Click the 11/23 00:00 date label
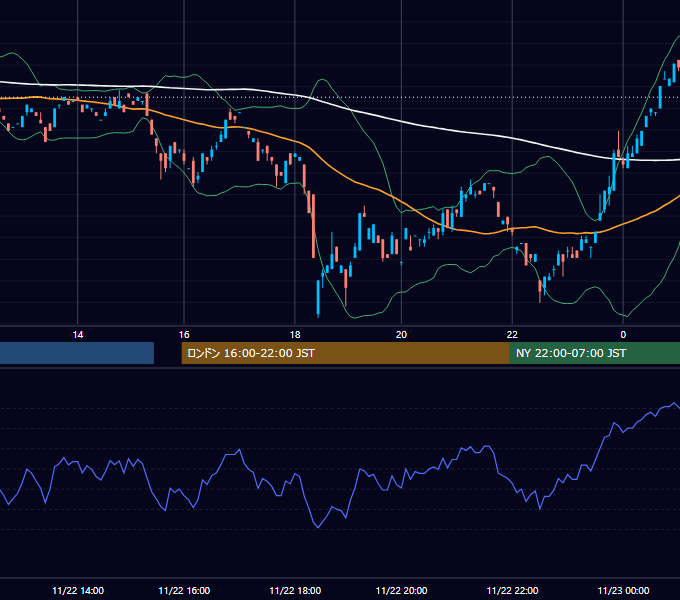The width and height of the screenshot is (680, 600). coord(624,590)
